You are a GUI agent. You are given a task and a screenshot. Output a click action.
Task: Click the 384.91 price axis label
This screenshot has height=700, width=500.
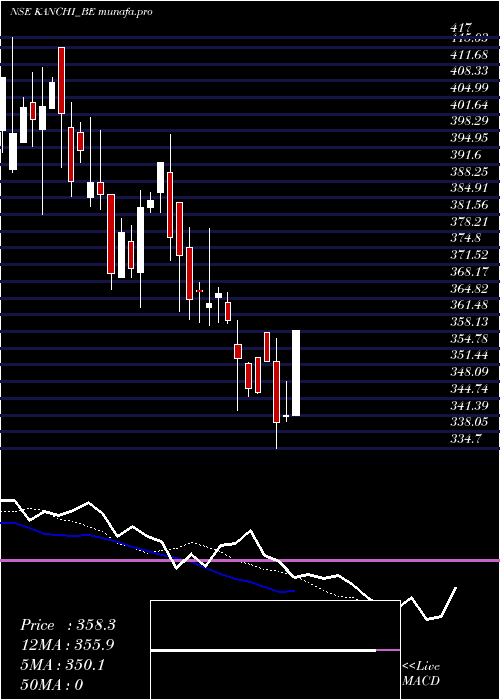[469, 188]
